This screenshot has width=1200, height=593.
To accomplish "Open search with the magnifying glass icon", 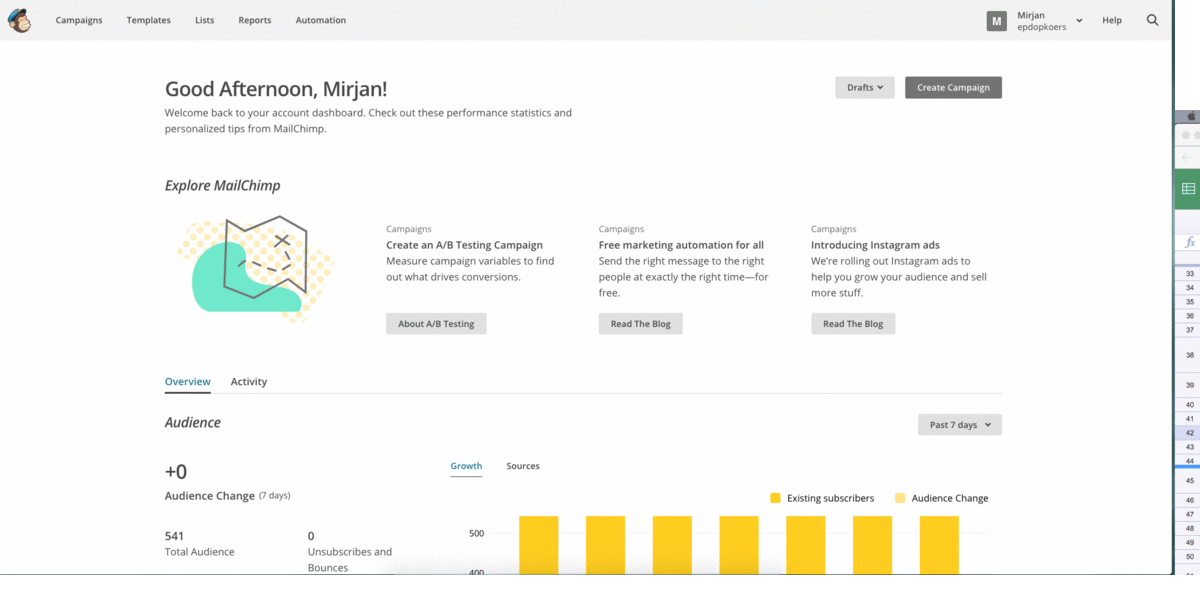I will [x=1152, y=20].
